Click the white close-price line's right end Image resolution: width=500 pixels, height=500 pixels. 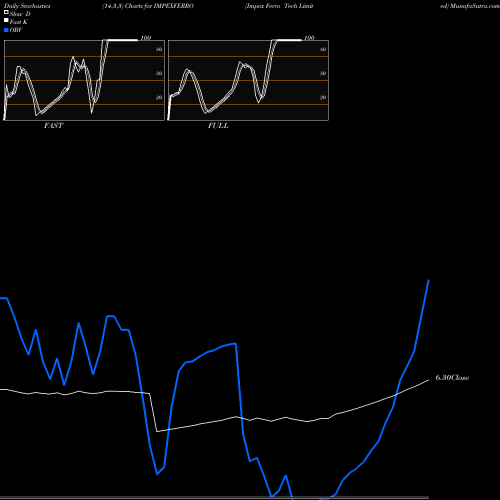click(428, 380)
